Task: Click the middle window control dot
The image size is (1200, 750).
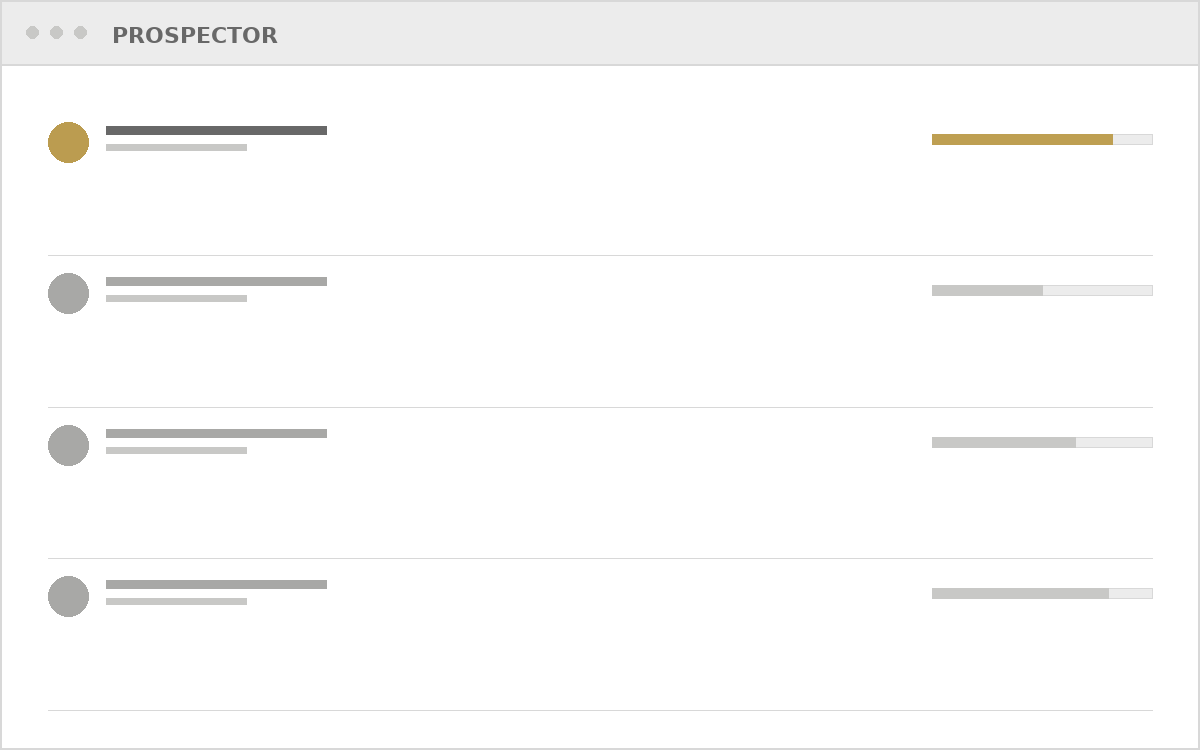Action: 56,33
